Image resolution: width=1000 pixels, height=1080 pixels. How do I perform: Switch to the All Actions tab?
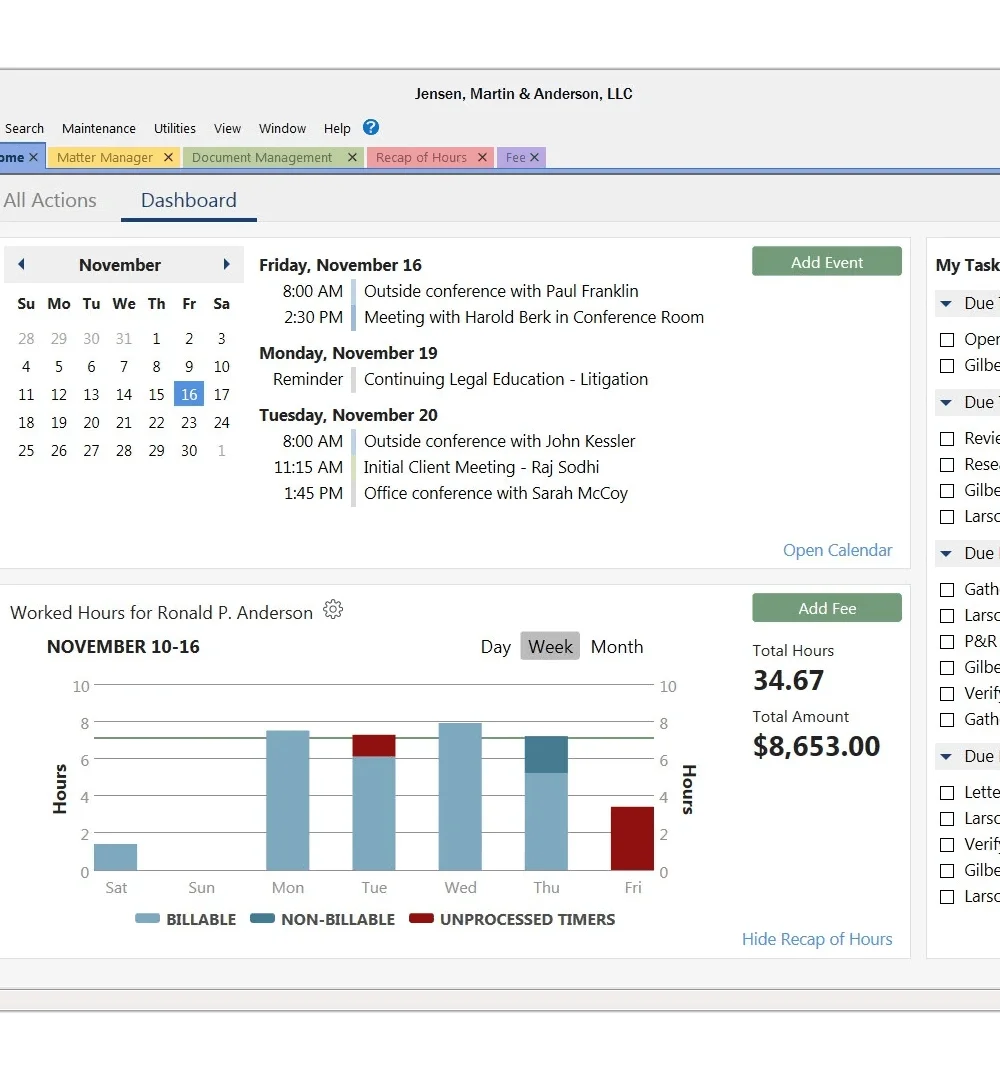(x=50, y=200)
